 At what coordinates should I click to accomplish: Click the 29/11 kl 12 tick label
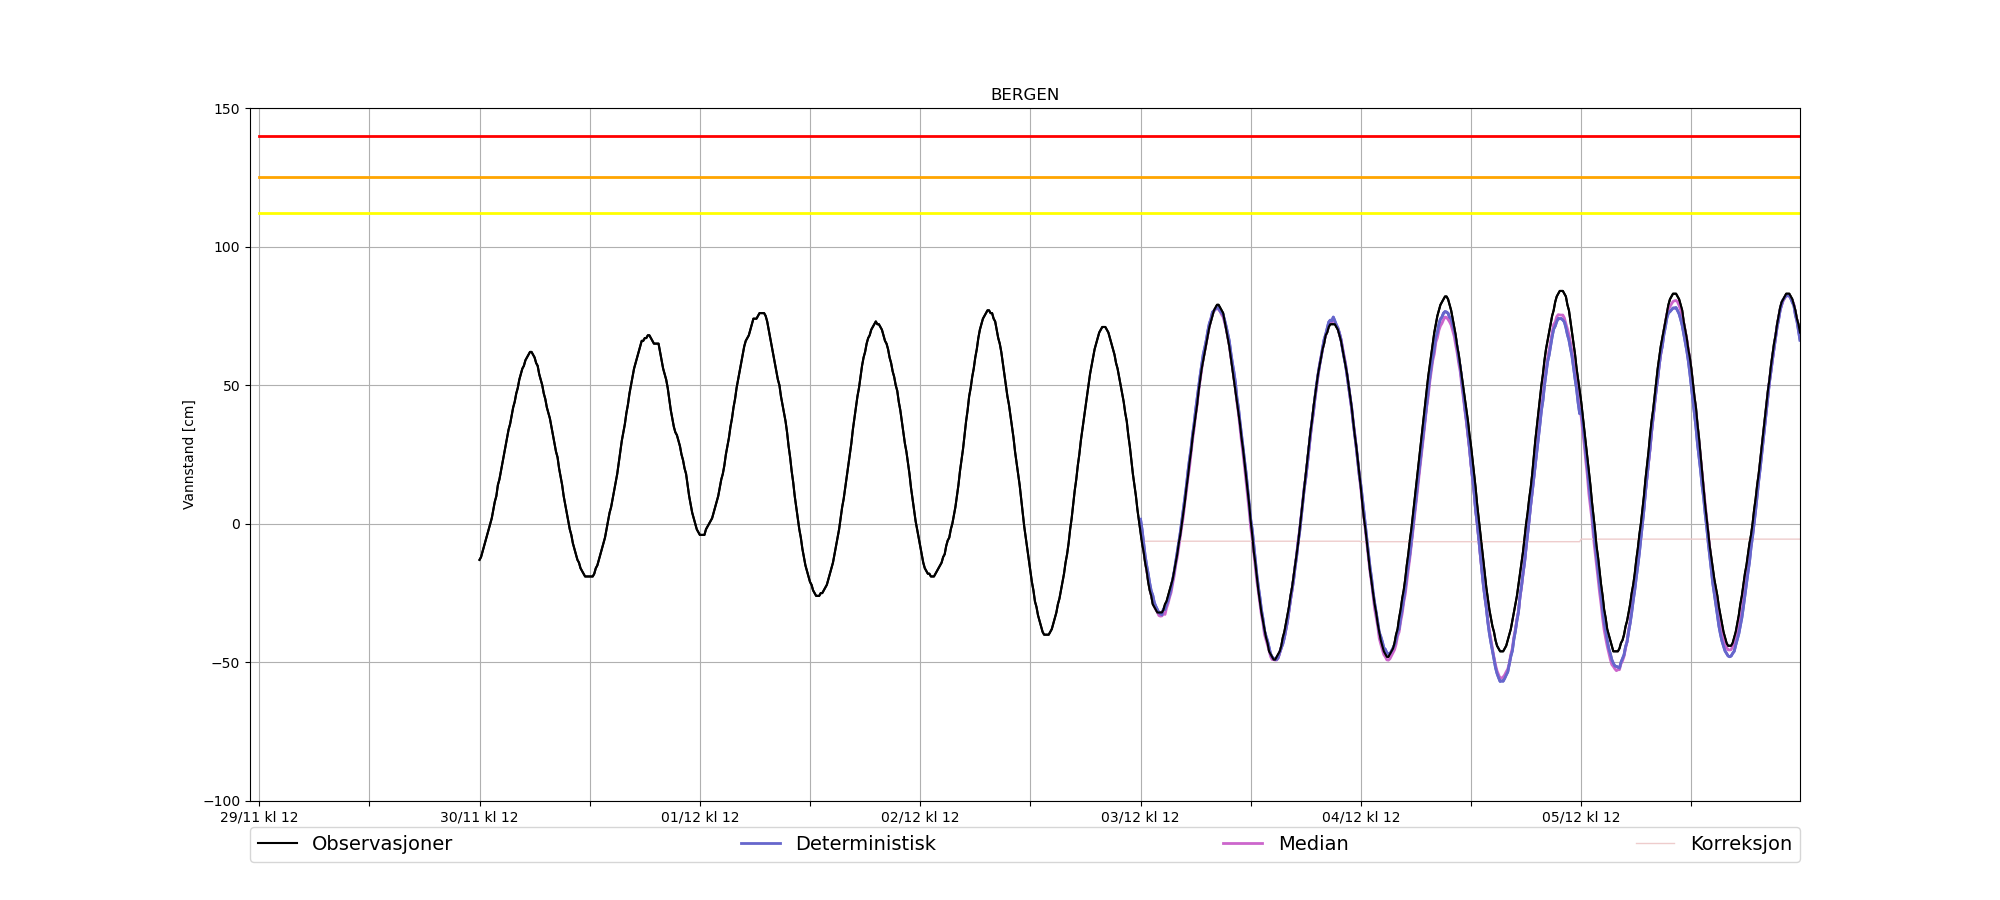coord(259,817)
